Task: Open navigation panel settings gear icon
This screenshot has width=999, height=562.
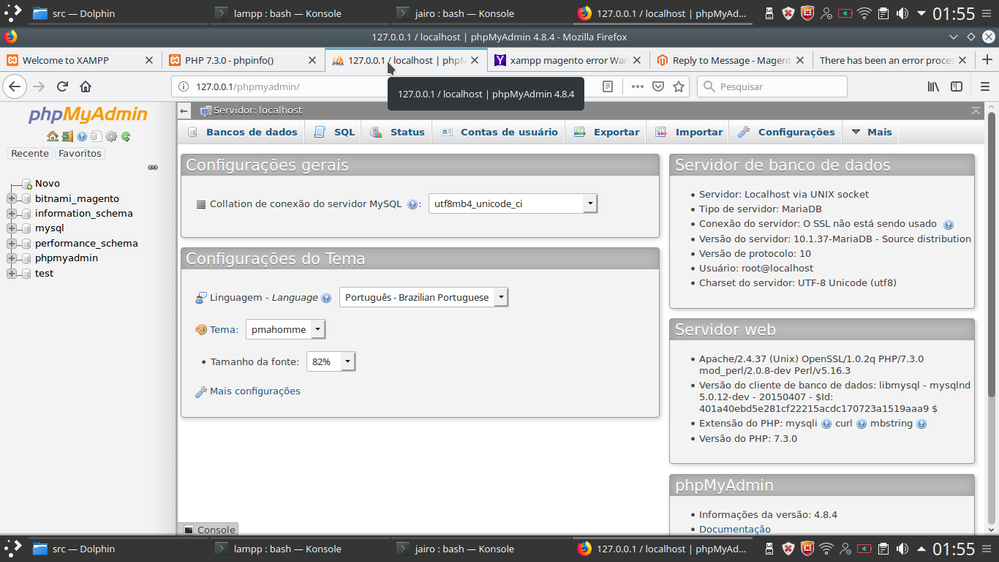Action: click(x=111, y=137)
